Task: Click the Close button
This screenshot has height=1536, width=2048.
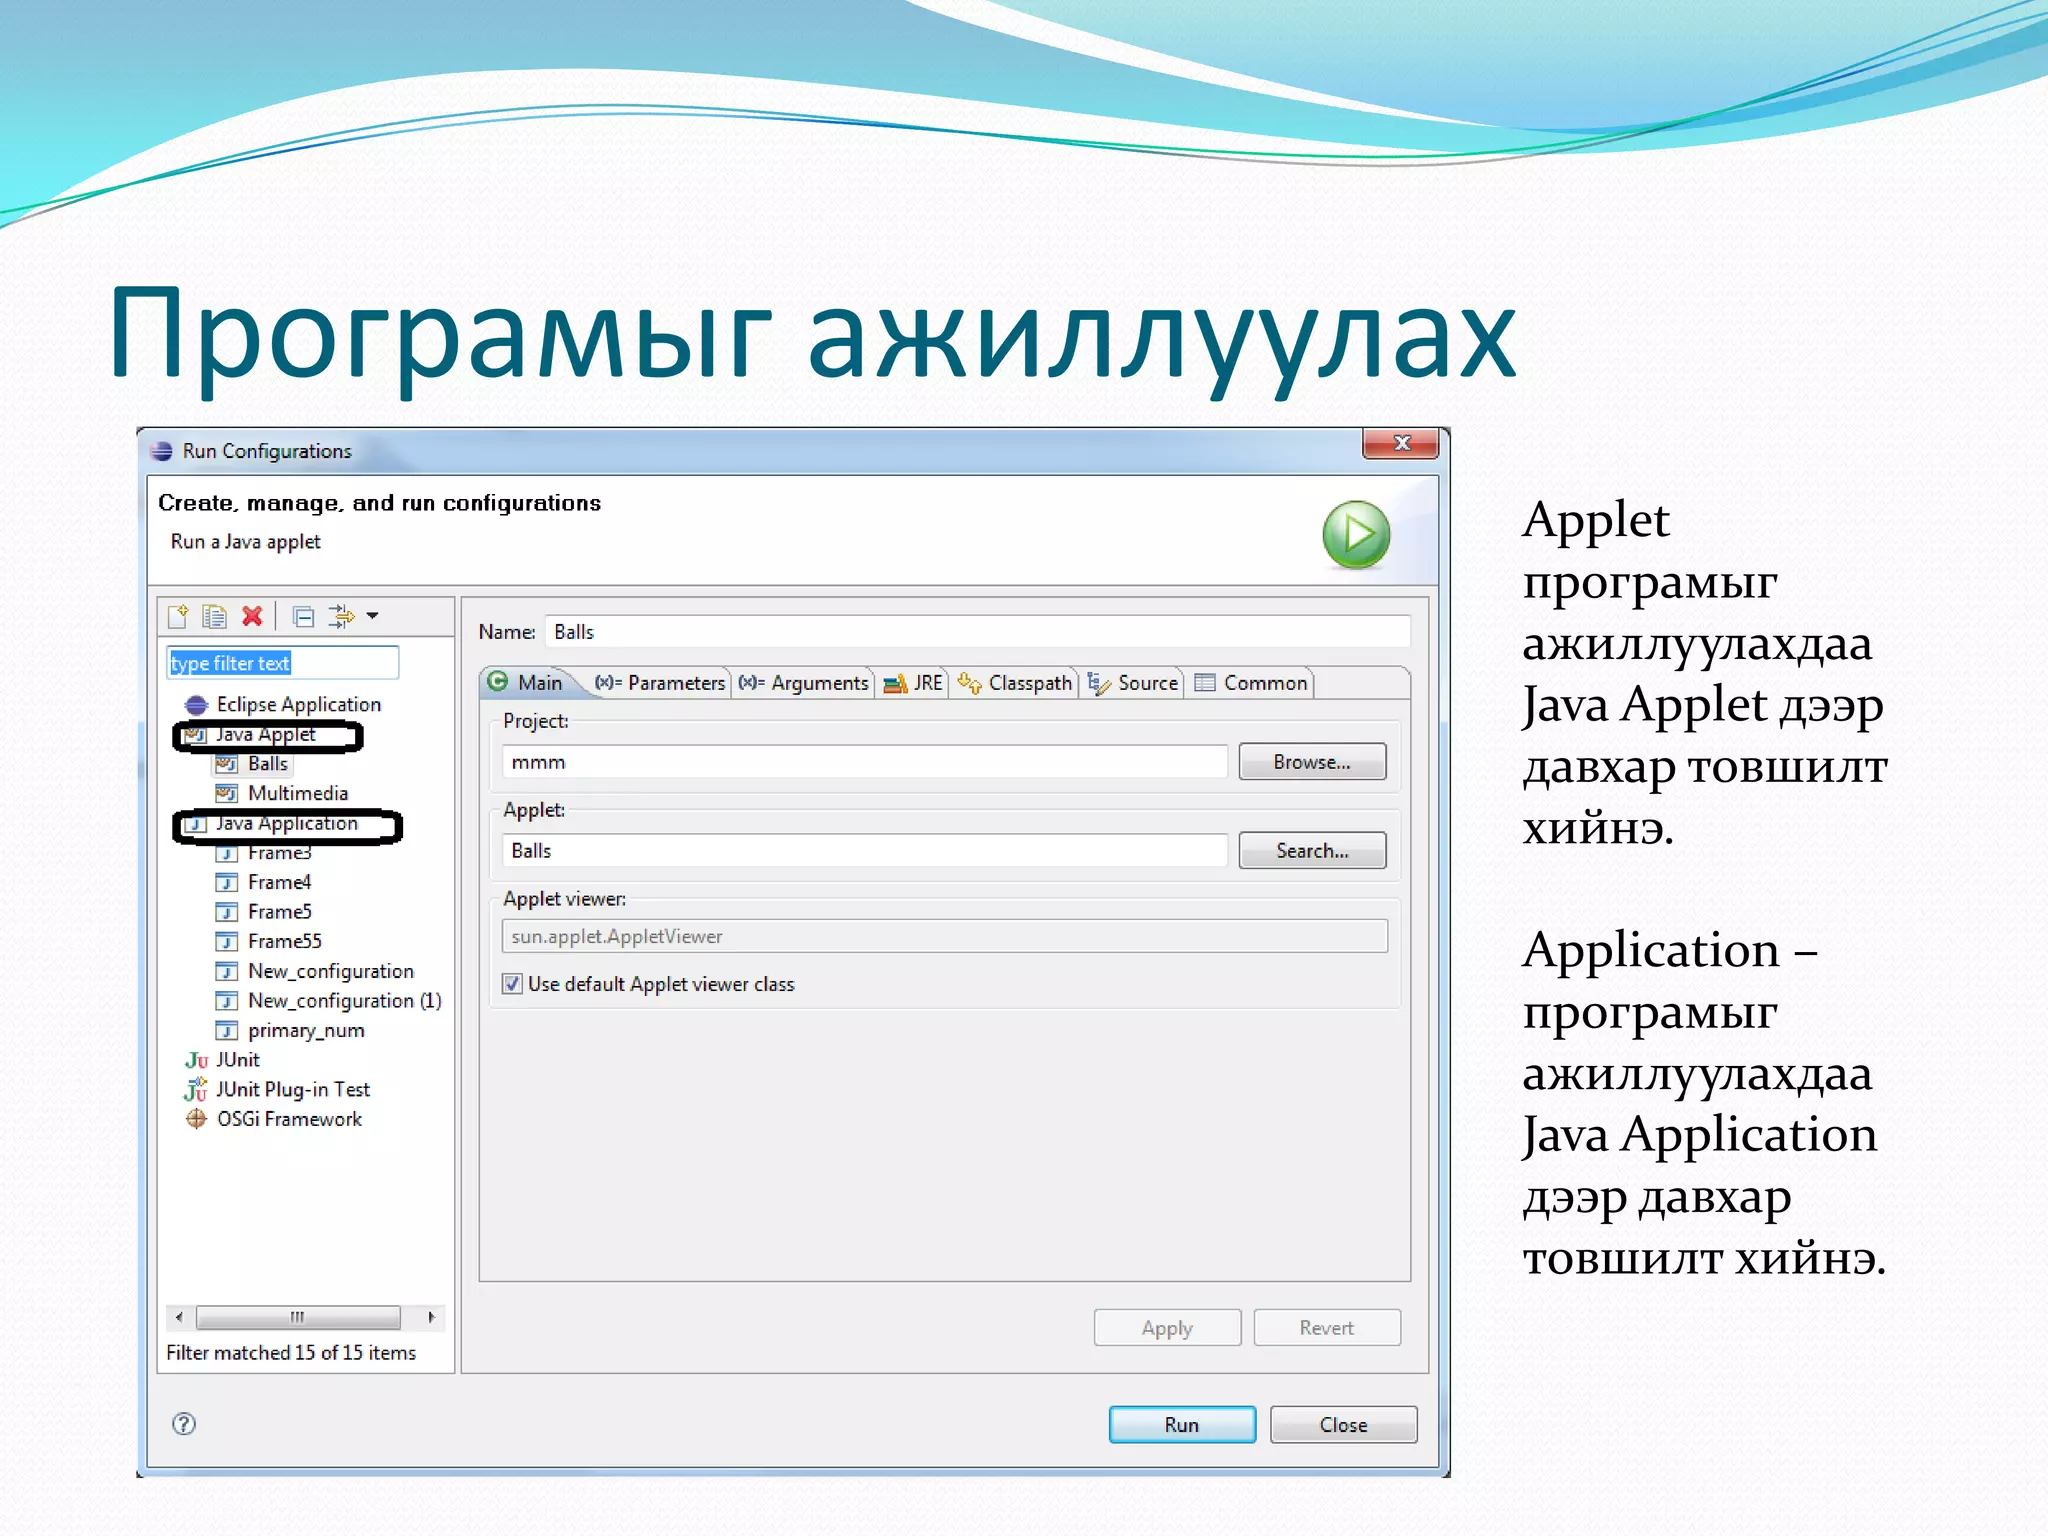Action: (1343, 1425)
